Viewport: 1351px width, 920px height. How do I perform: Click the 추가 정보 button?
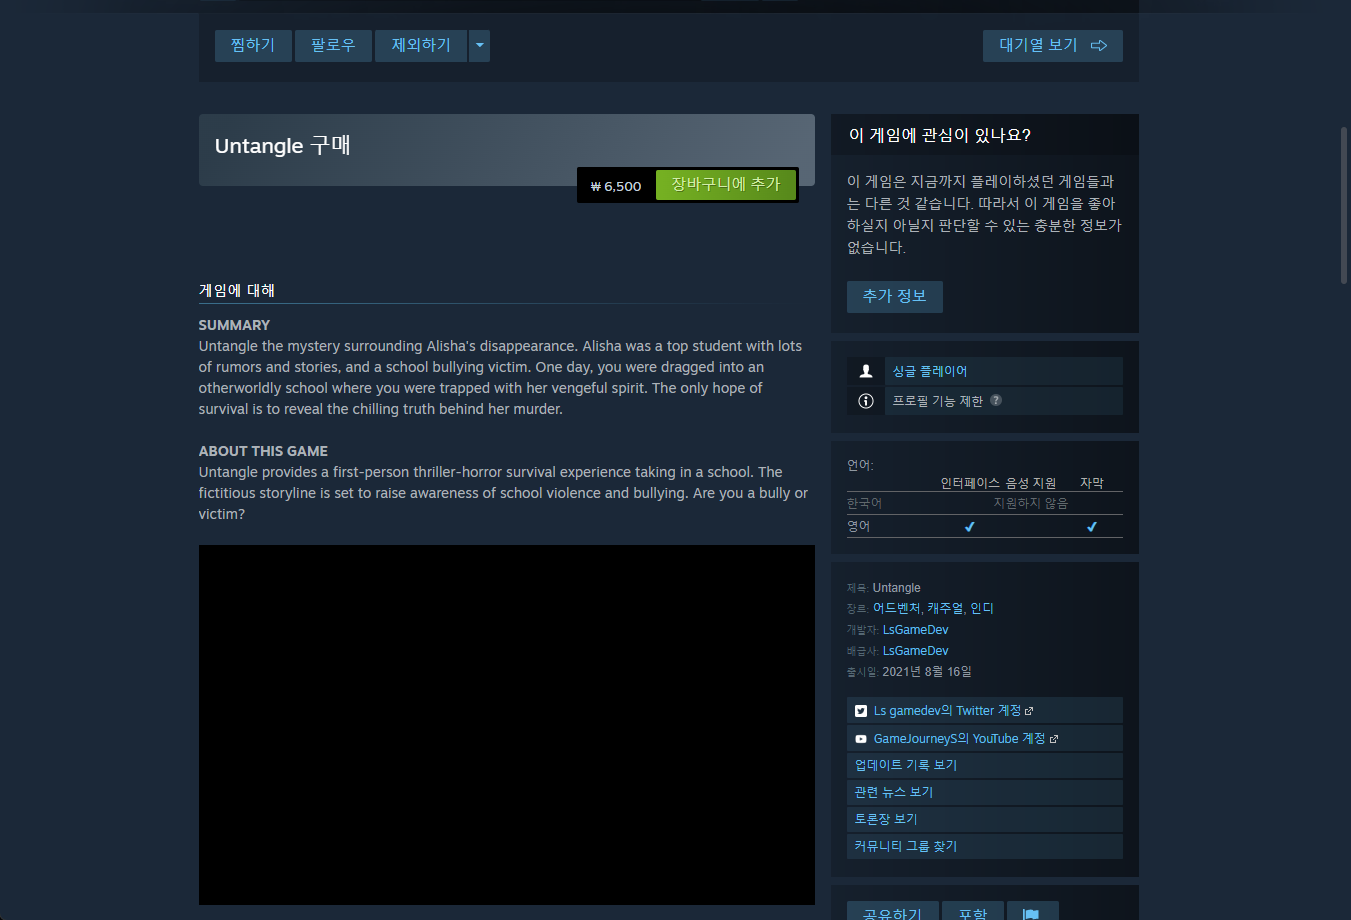(x=895, y=297)
